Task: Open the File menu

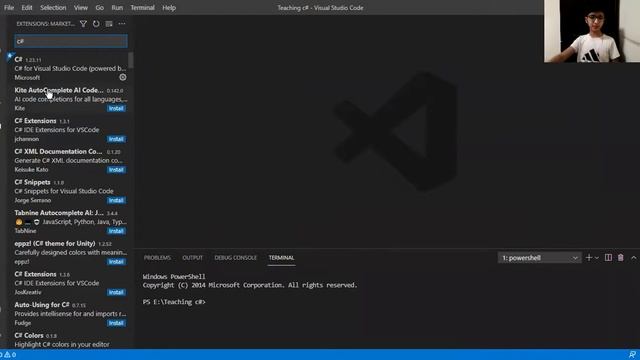Action: pyautogui.click(x=9, y=8)
